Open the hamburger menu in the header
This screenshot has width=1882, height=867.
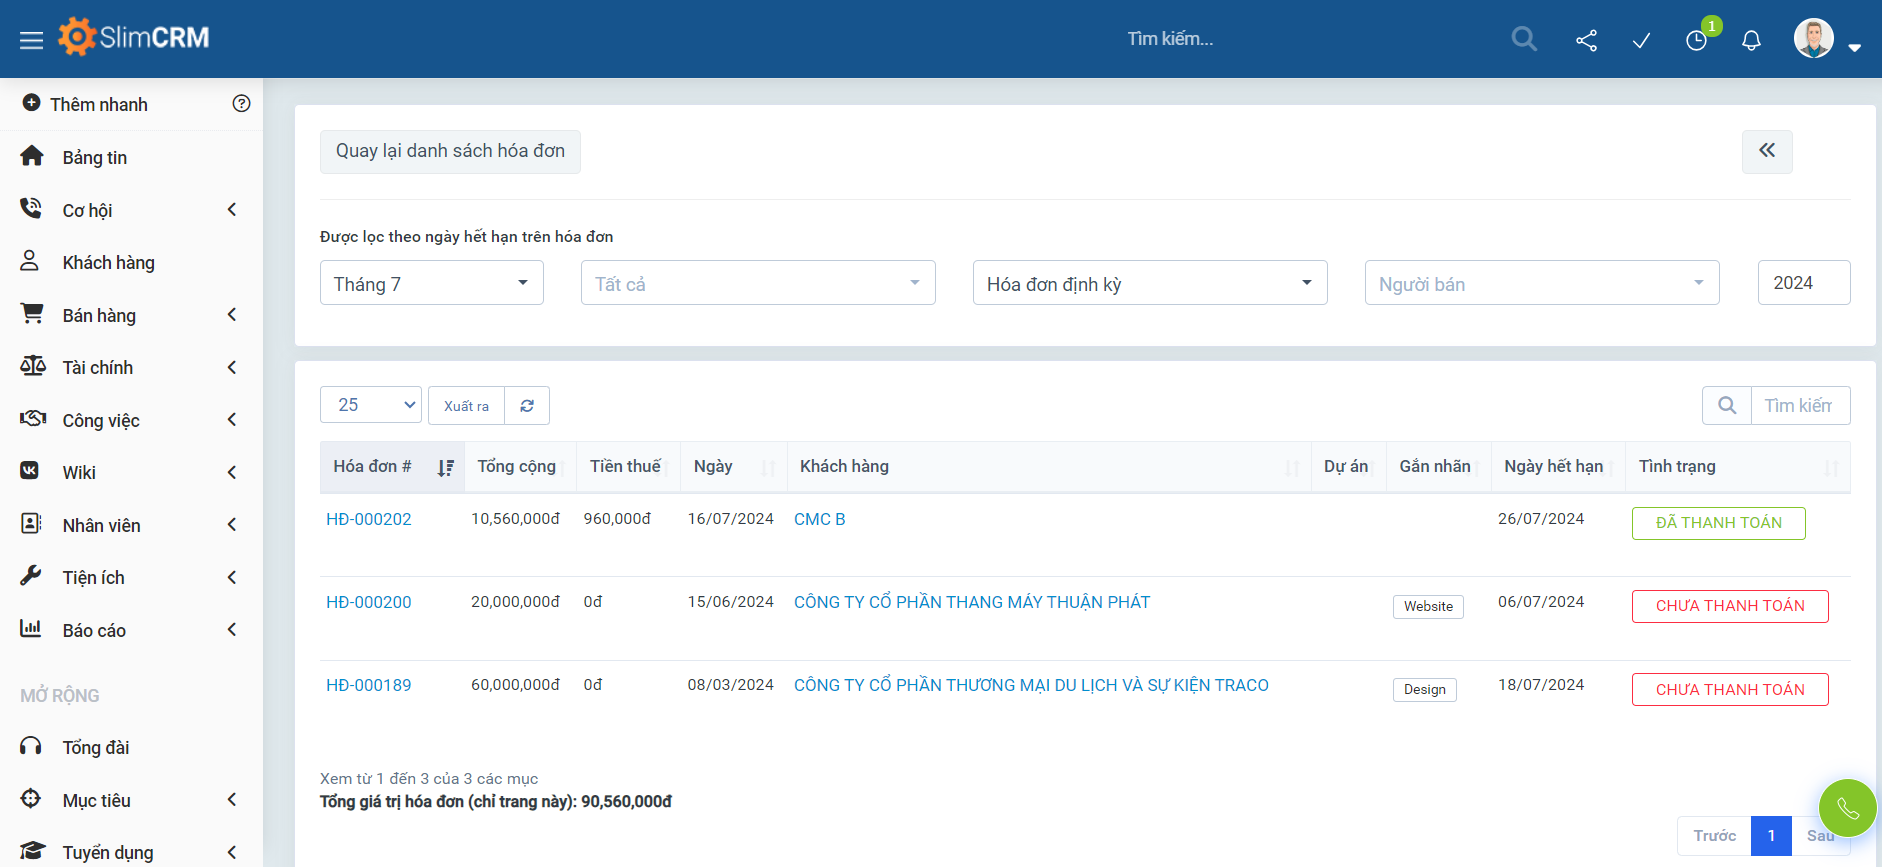pyautogui.click(x=31, y=40)
